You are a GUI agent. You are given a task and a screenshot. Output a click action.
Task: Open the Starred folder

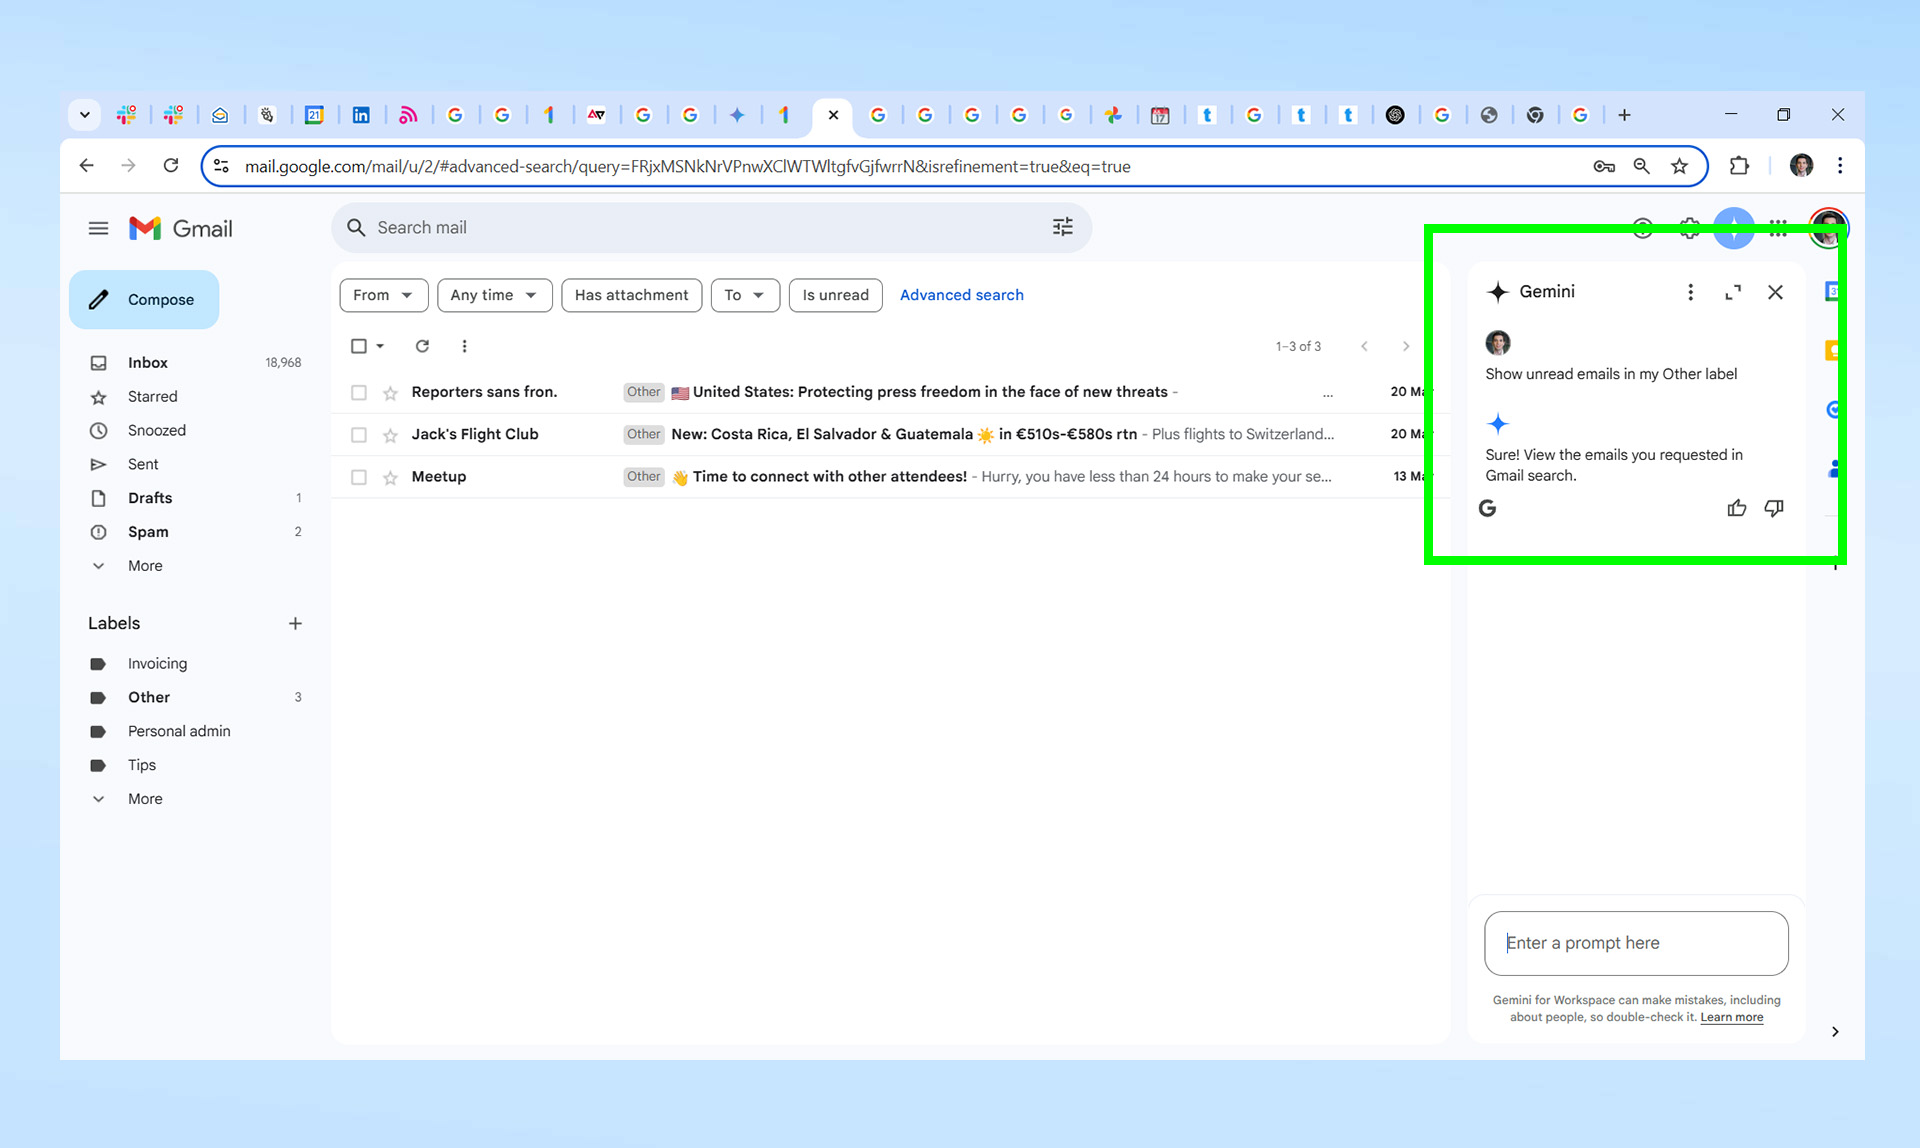pos(152,397)
